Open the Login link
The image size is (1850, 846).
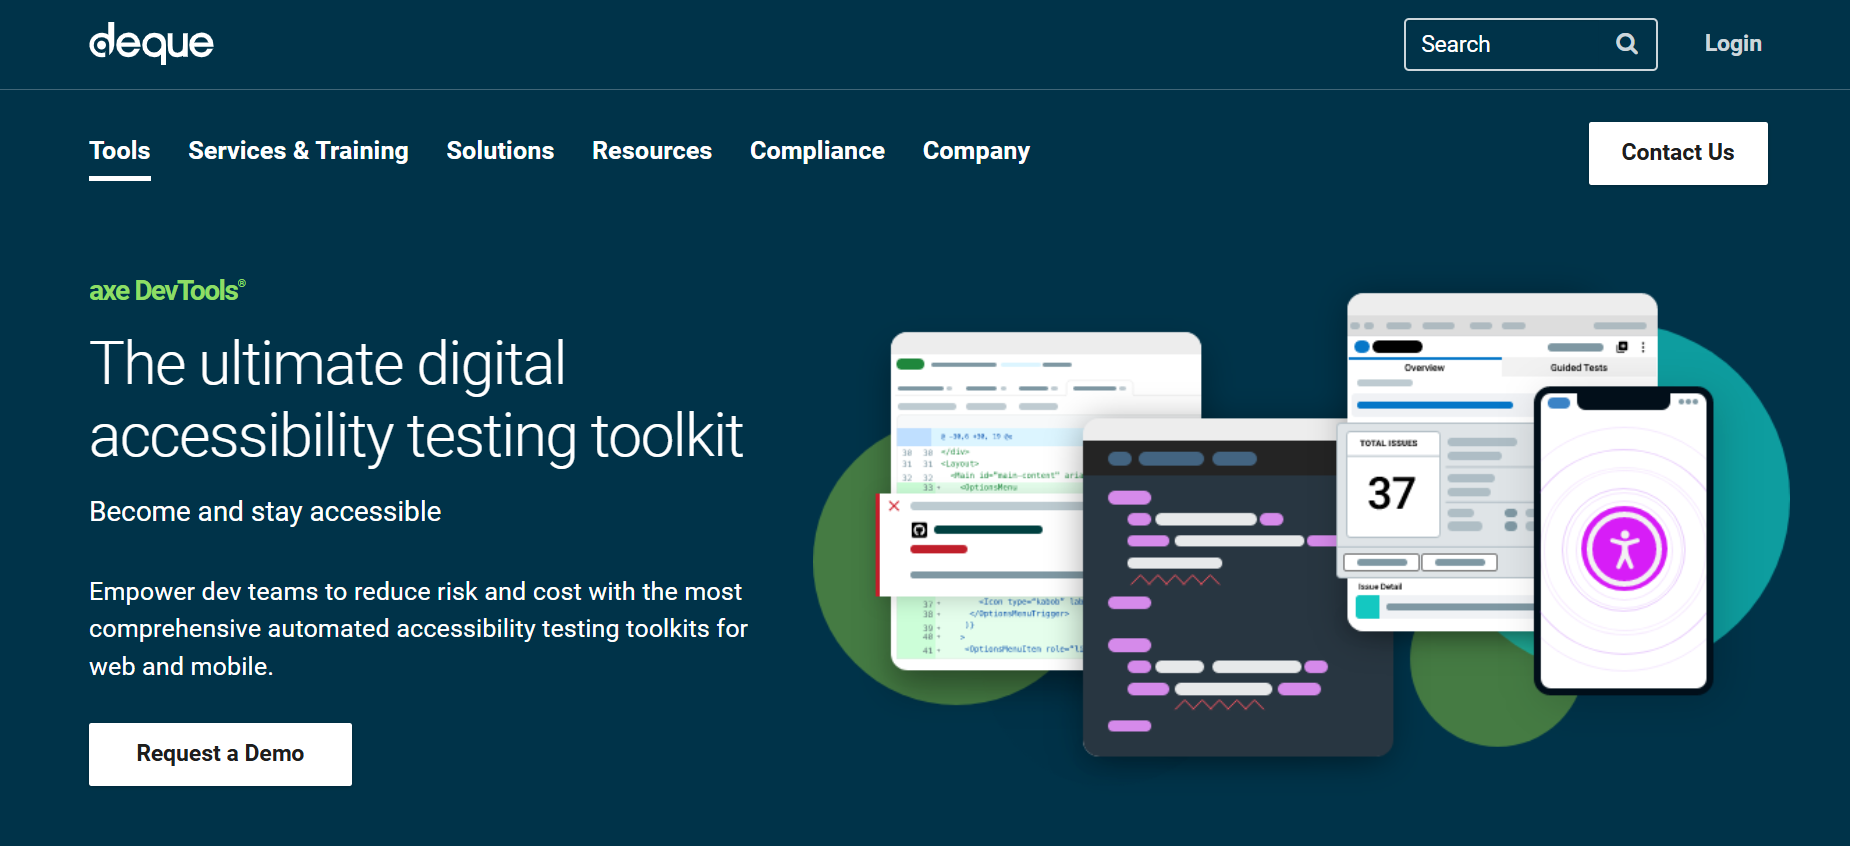(1733, 44)
